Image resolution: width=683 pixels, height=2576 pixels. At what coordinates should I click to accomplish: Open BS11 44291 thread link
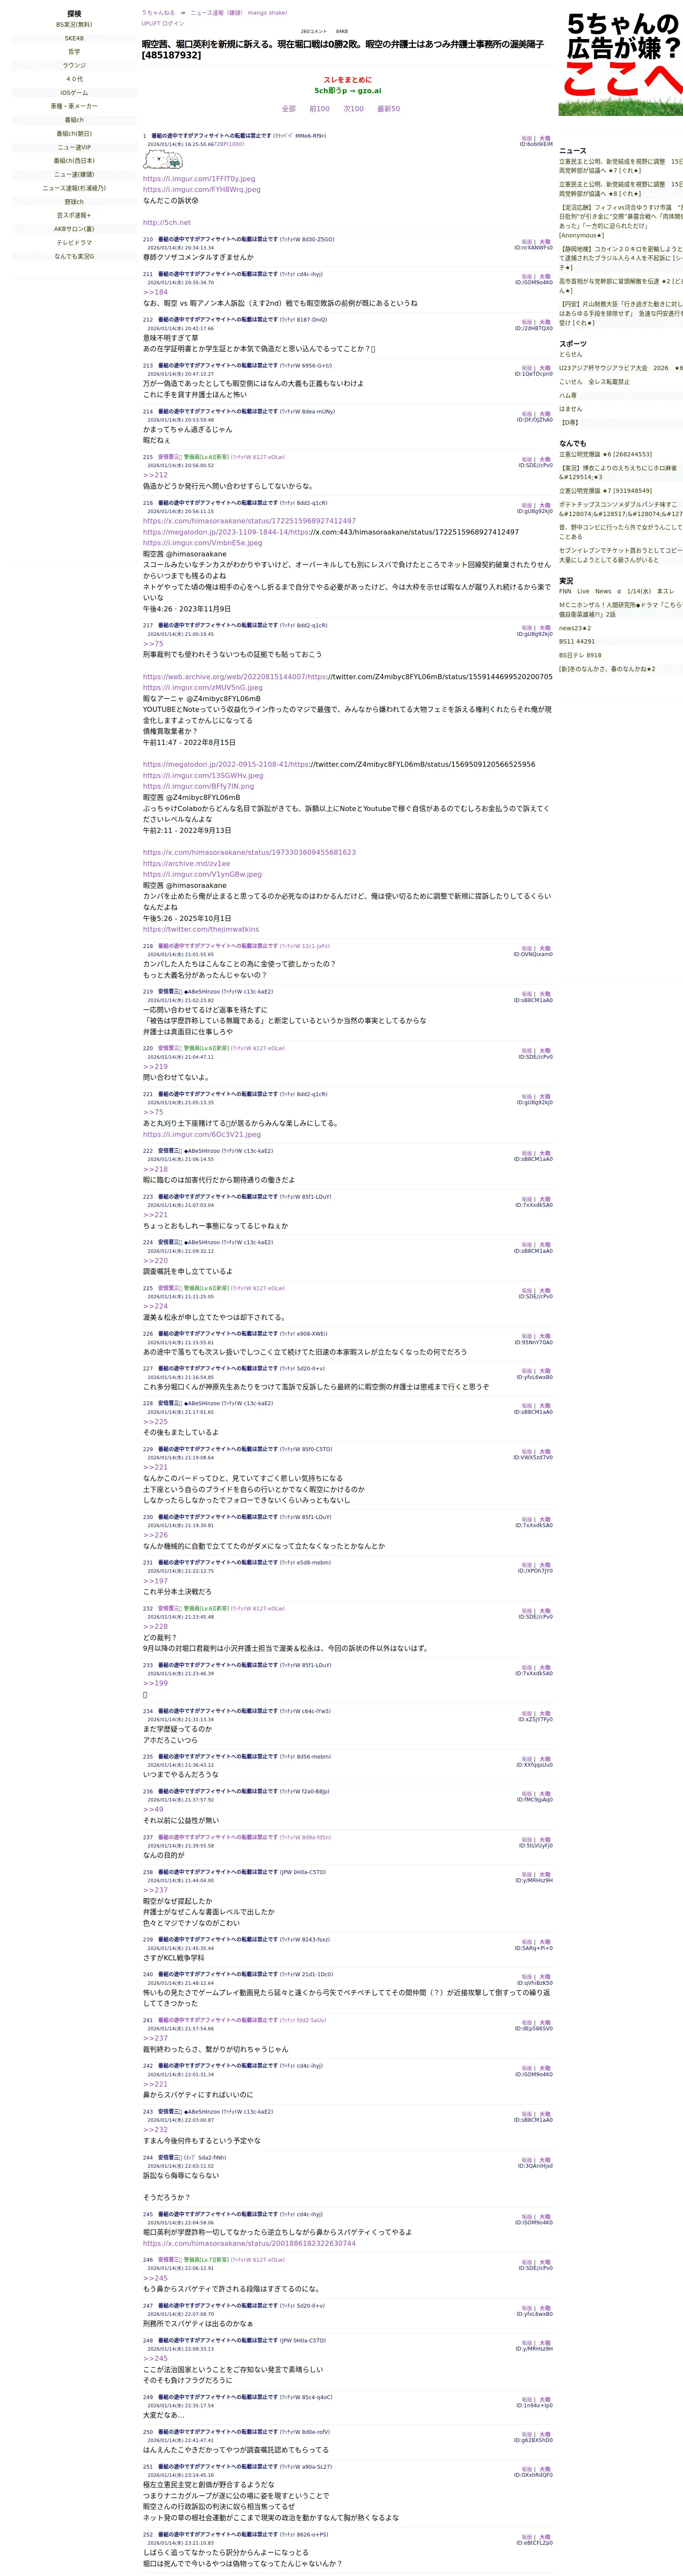[577, 642]
